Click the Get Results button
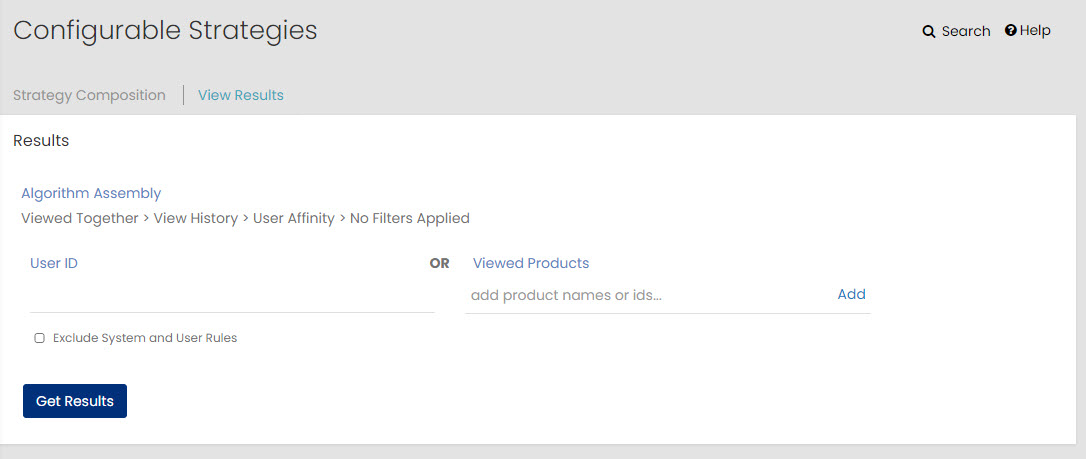Viewport: 1086px width, 459px height. click(x=75, y=401)
